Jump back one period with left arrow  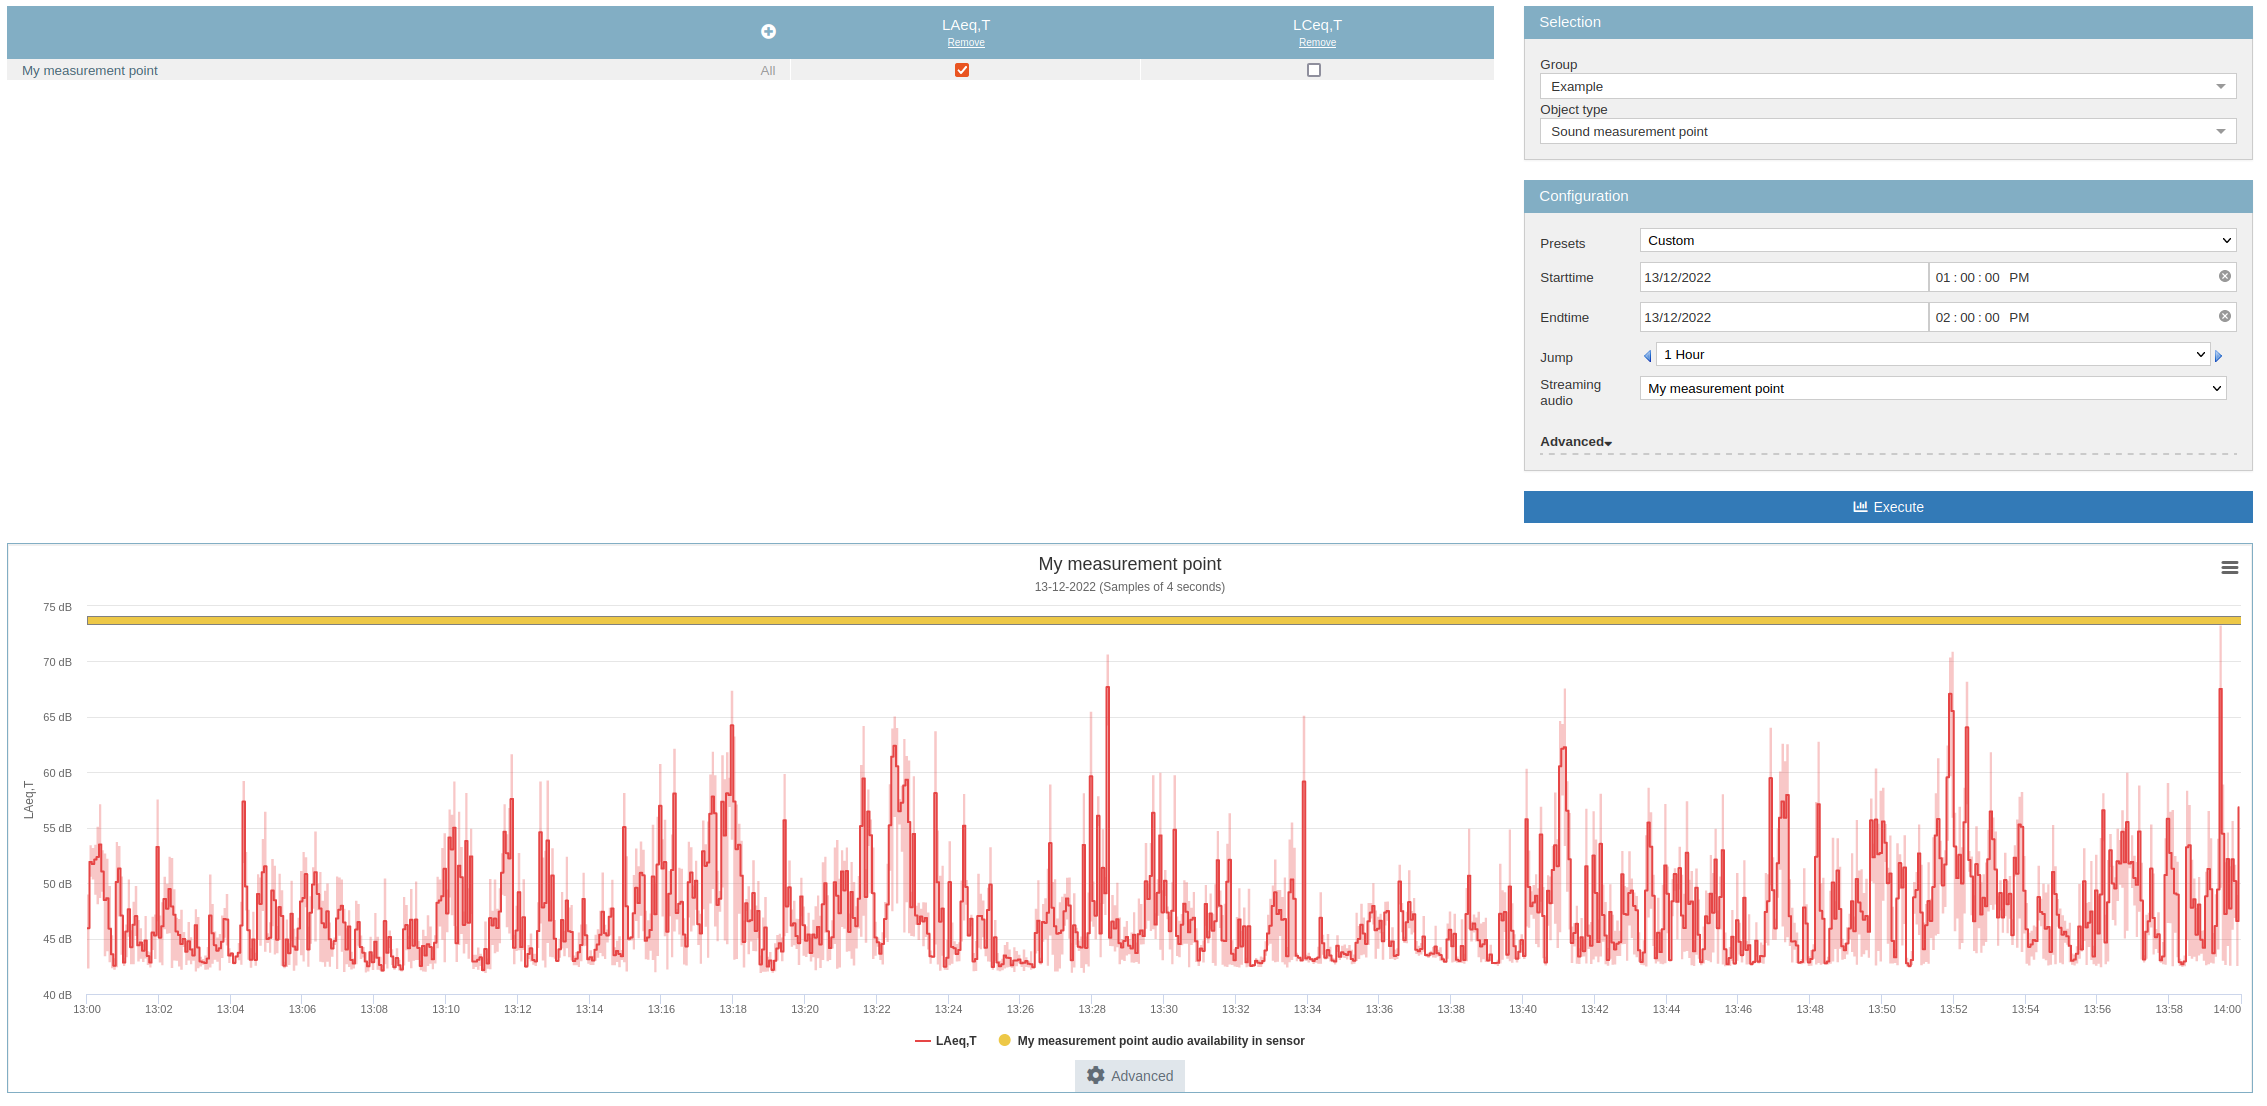[x=1647, y=356]
